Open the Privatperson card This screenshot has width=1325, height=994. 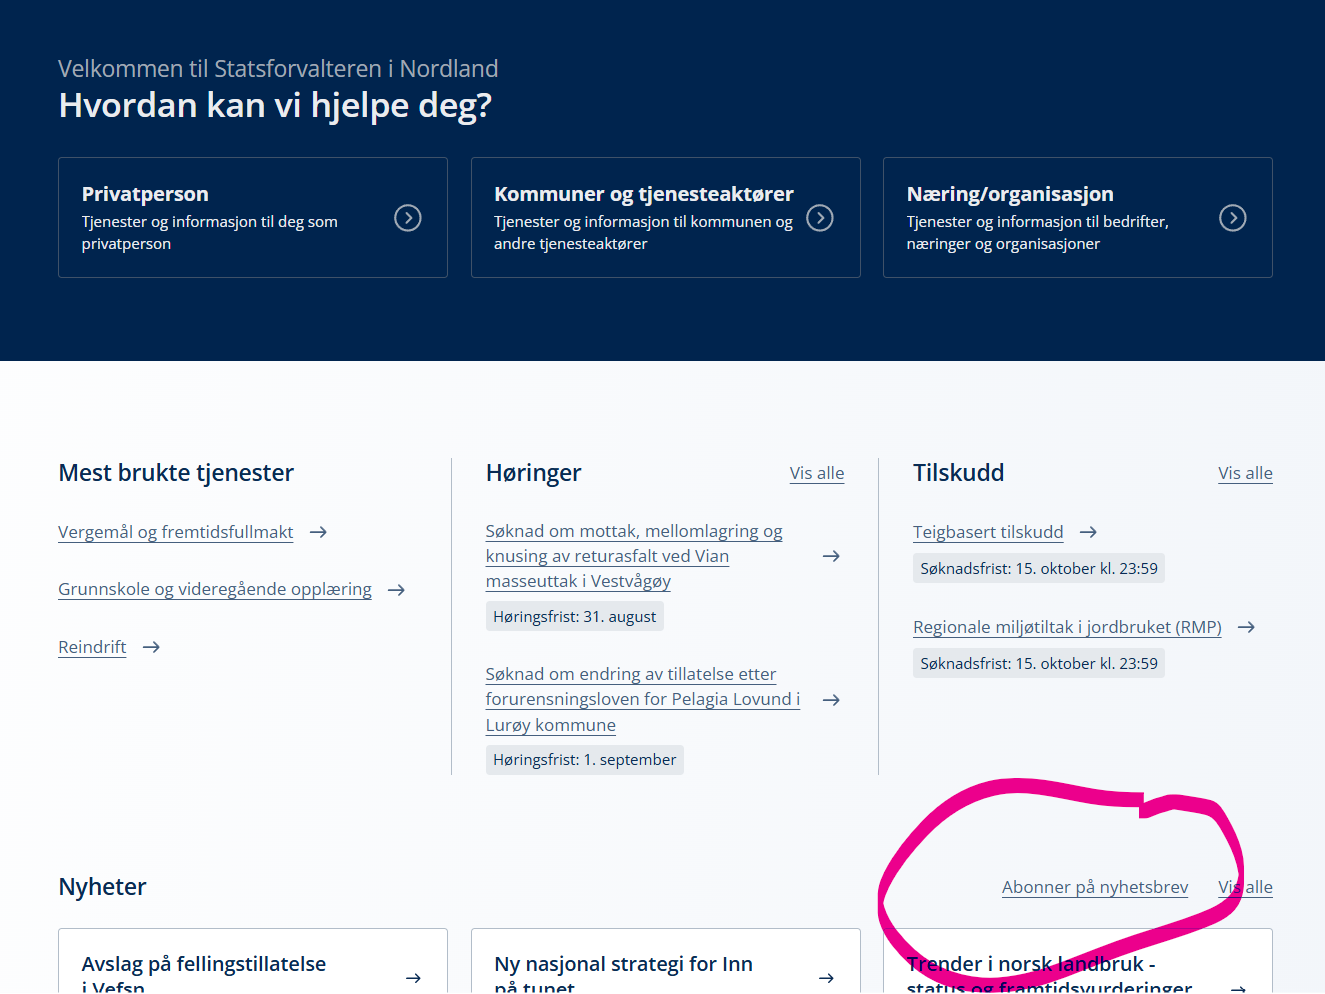252,217
